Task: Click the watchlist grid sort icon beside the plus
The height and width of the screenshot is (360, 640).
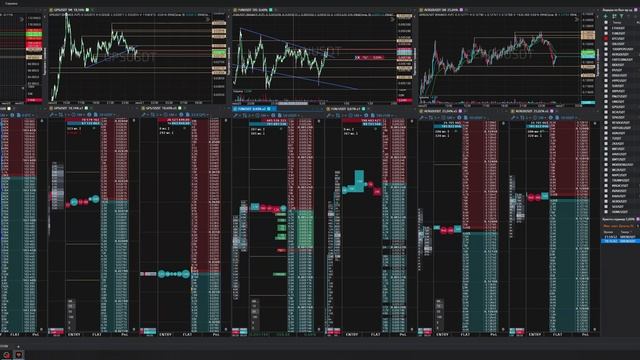Action: tap(613, 16)
